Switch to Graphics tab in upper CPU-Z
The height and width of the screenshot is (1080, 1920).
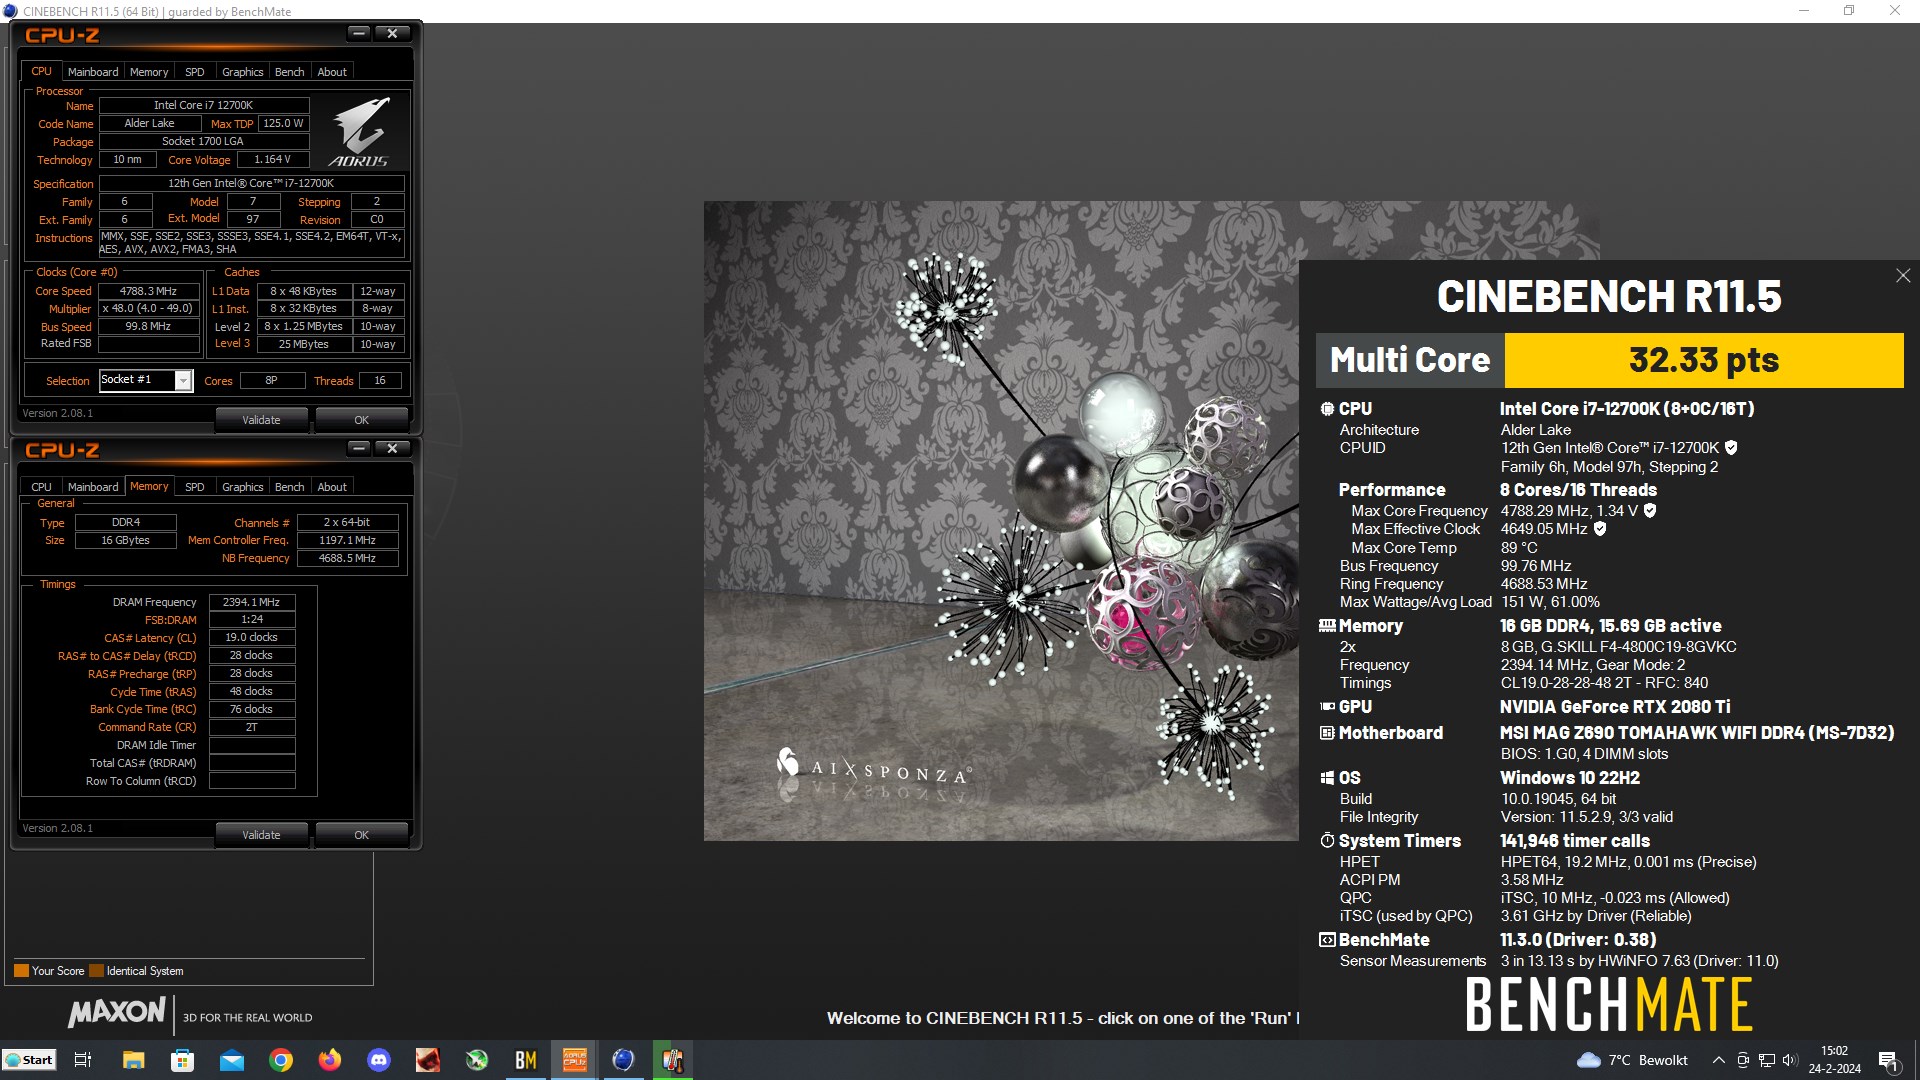tap(243, 72)
